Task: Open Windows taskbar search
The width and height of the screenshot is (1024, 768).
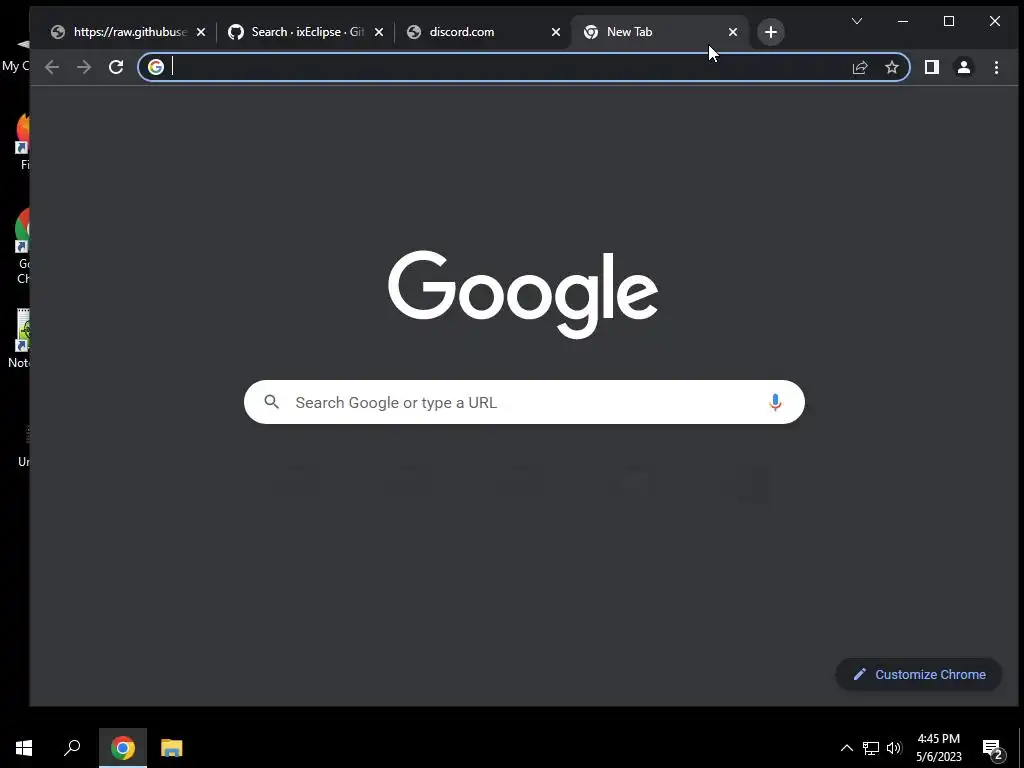Action: (x=72, y=748)
